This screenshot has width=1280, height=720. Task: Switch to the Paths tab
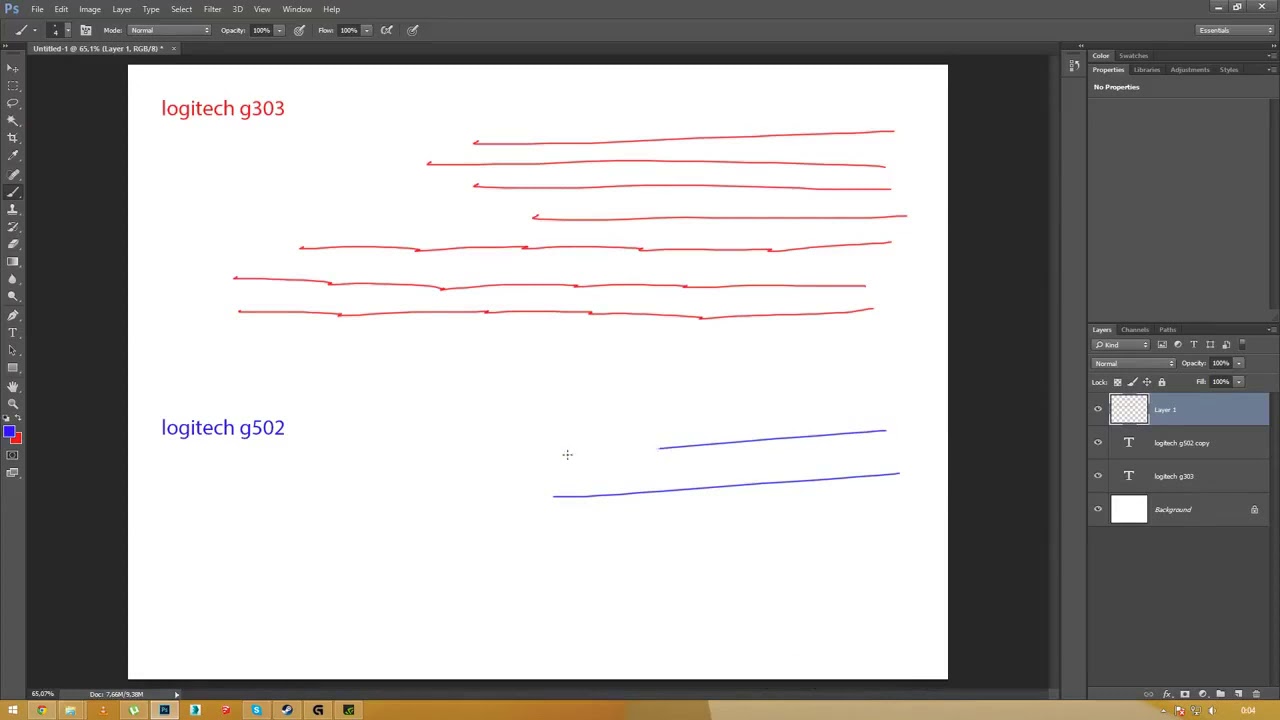[1168, 330]
